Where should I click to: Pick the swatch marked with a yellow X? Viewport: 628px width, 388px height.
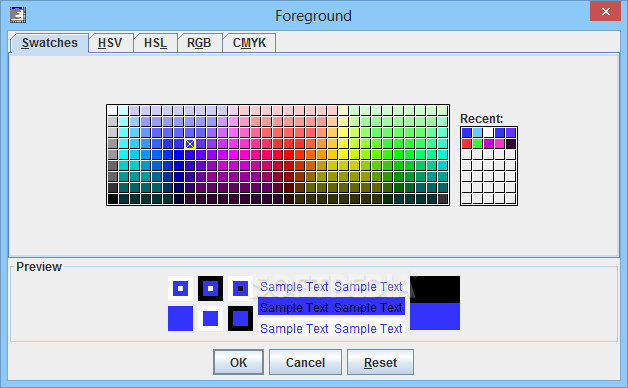pyautogui.click(x=190, y=144)
